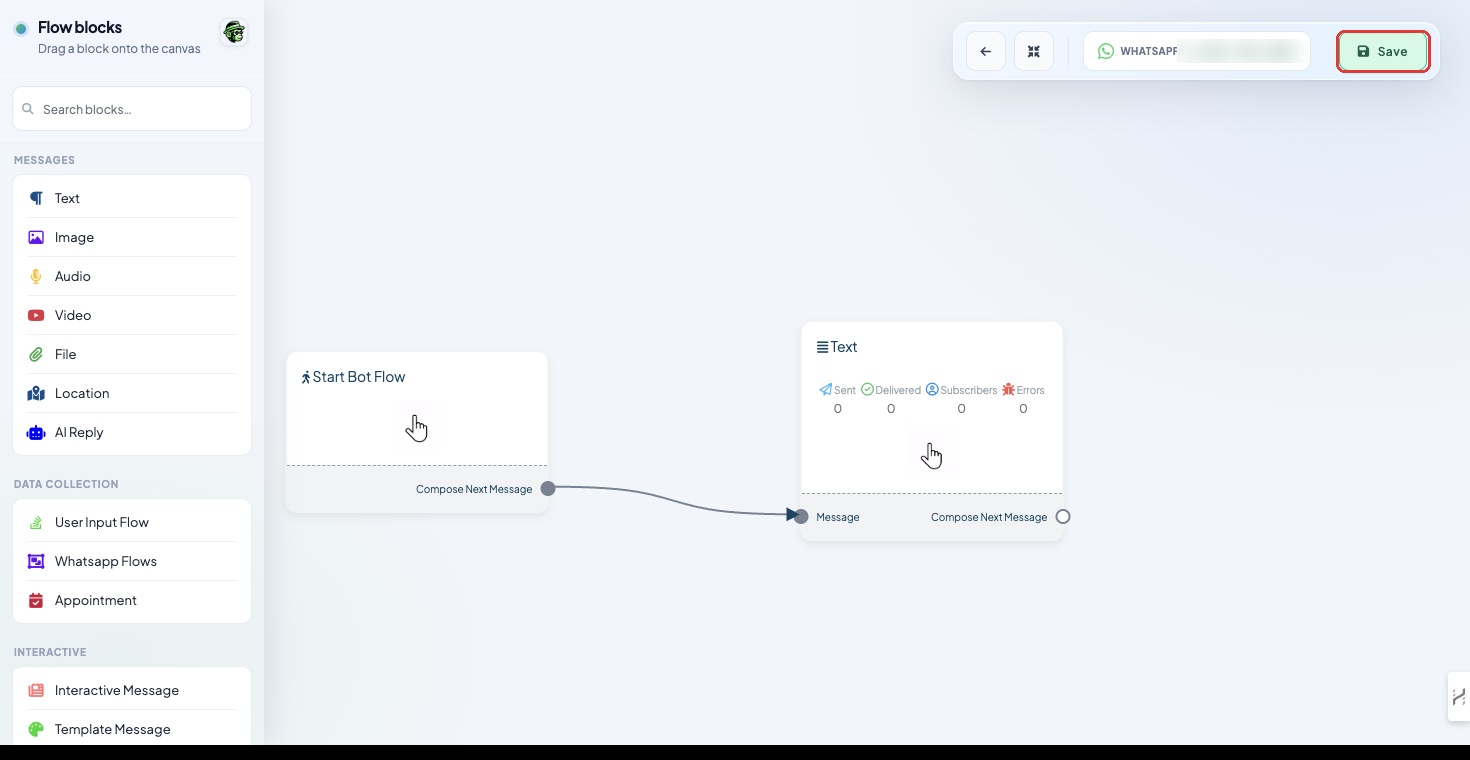
Task: Click the back arrow button
Action: coord(986,51)
